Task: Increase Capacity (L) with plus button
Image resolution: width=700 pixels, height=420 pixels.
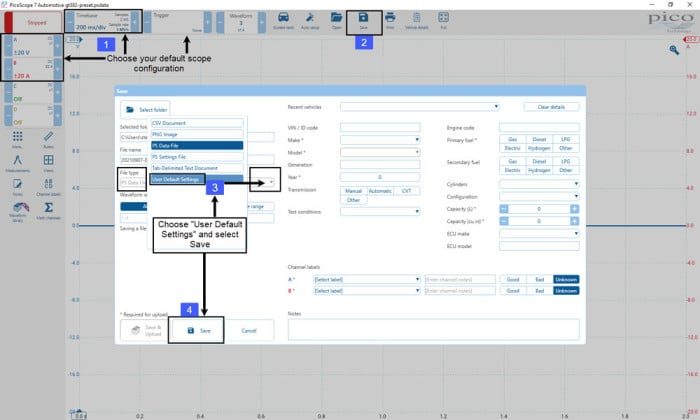Action: 574,209
